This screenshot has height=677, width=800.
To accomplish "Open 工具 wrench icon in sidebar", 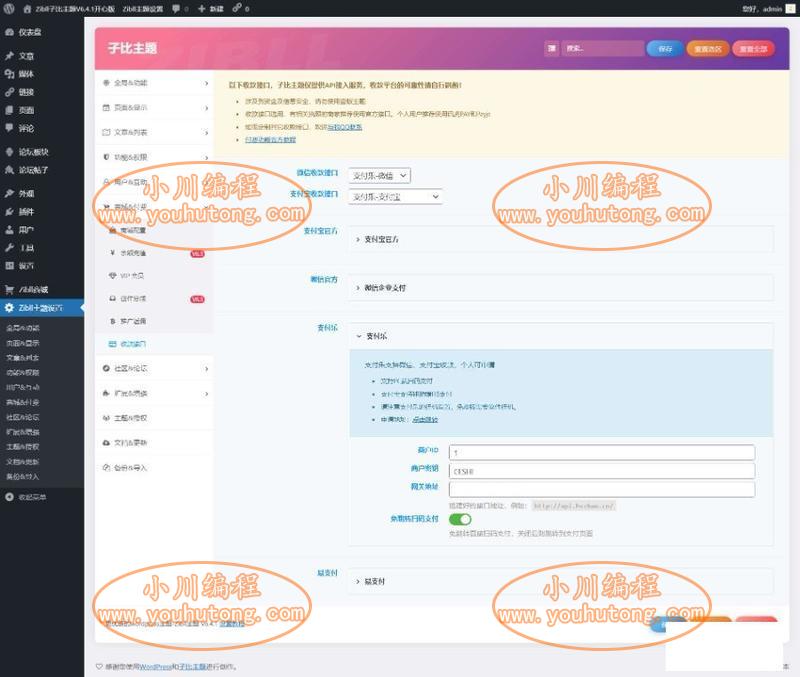I will (9, 248).
